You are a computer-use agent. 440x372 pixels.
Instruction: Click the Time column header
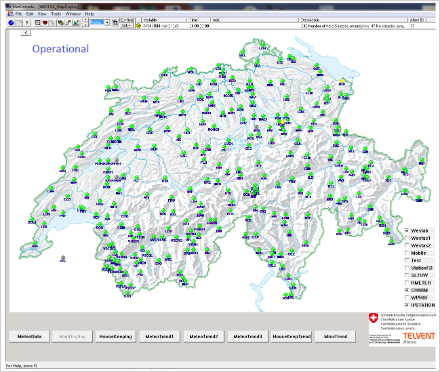199,20
